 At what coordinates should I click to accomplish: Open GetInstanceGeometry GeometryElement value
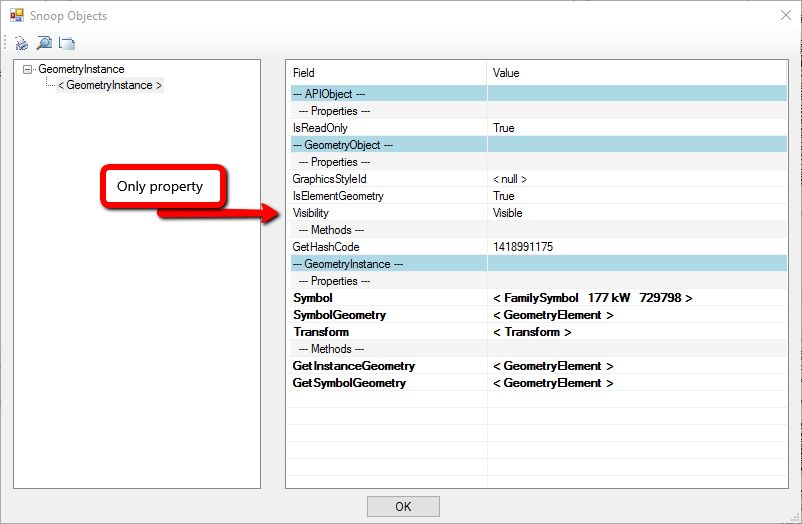pyautogui.click(x=553, y=366)
